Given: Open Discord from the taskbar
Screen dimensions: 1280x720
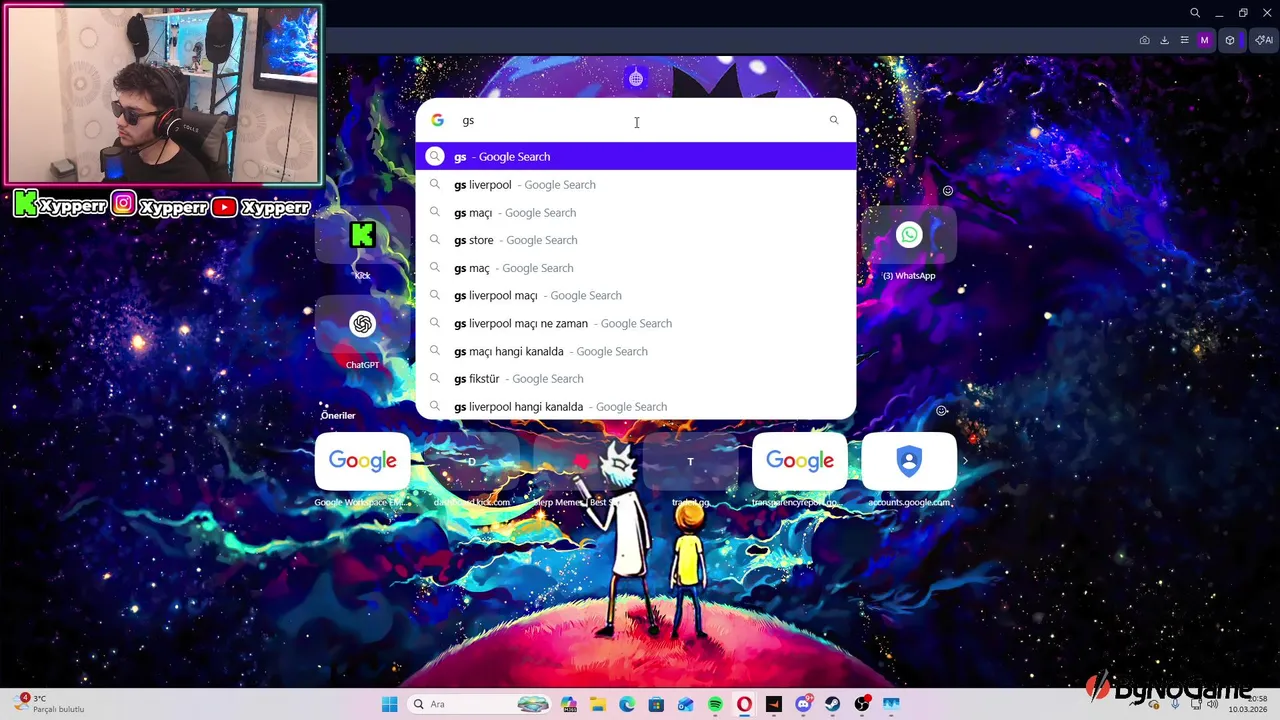Looking at the screenshot, I should [x=803, y=704].
